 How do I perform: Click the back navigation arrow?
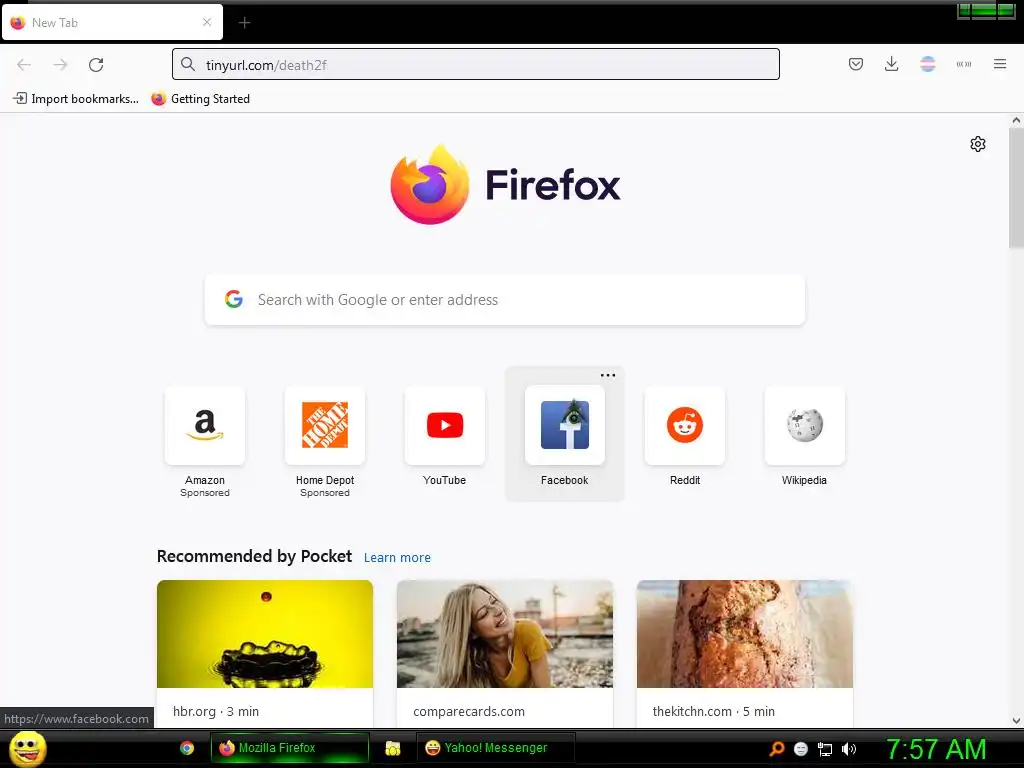tap(24, 65)
